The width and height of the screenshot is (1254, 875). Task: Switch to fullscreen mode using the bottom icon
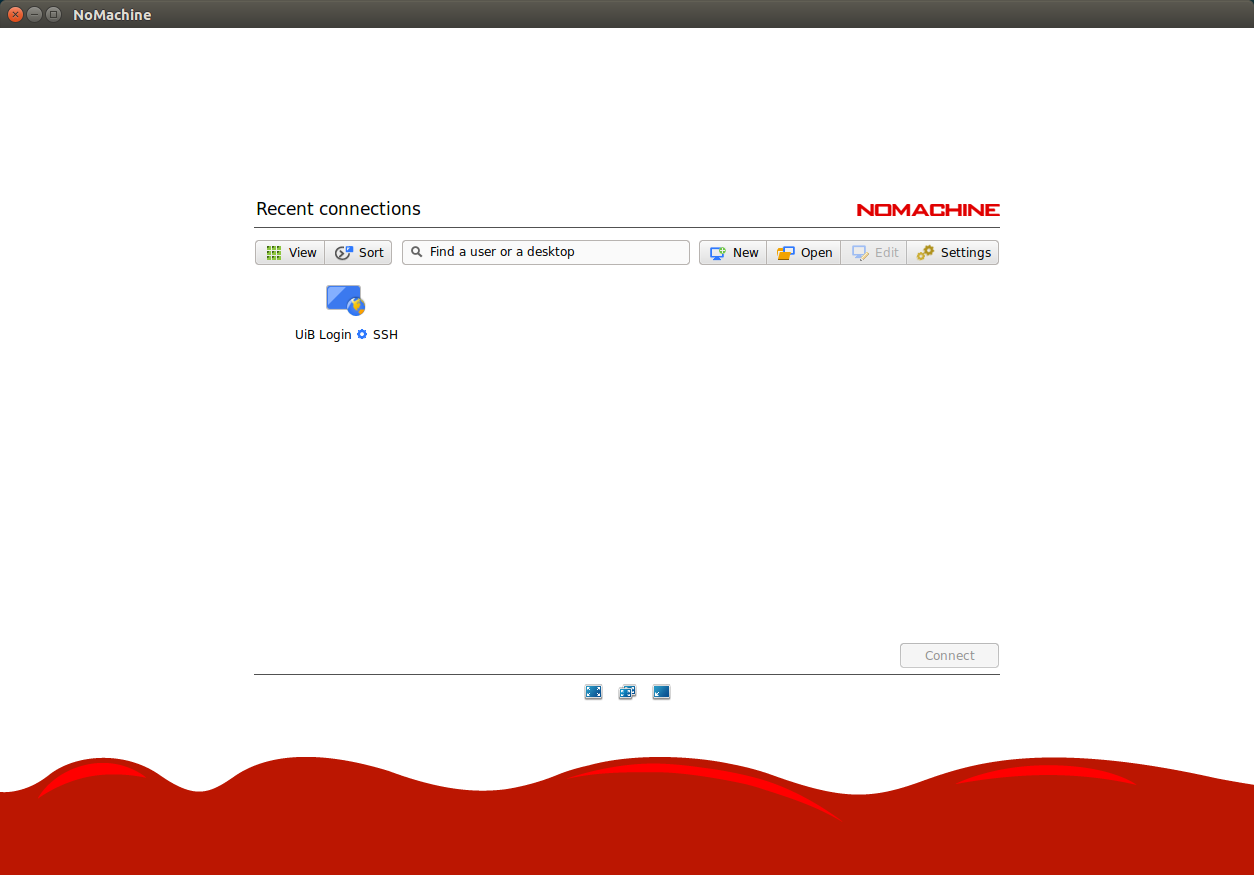593,692
